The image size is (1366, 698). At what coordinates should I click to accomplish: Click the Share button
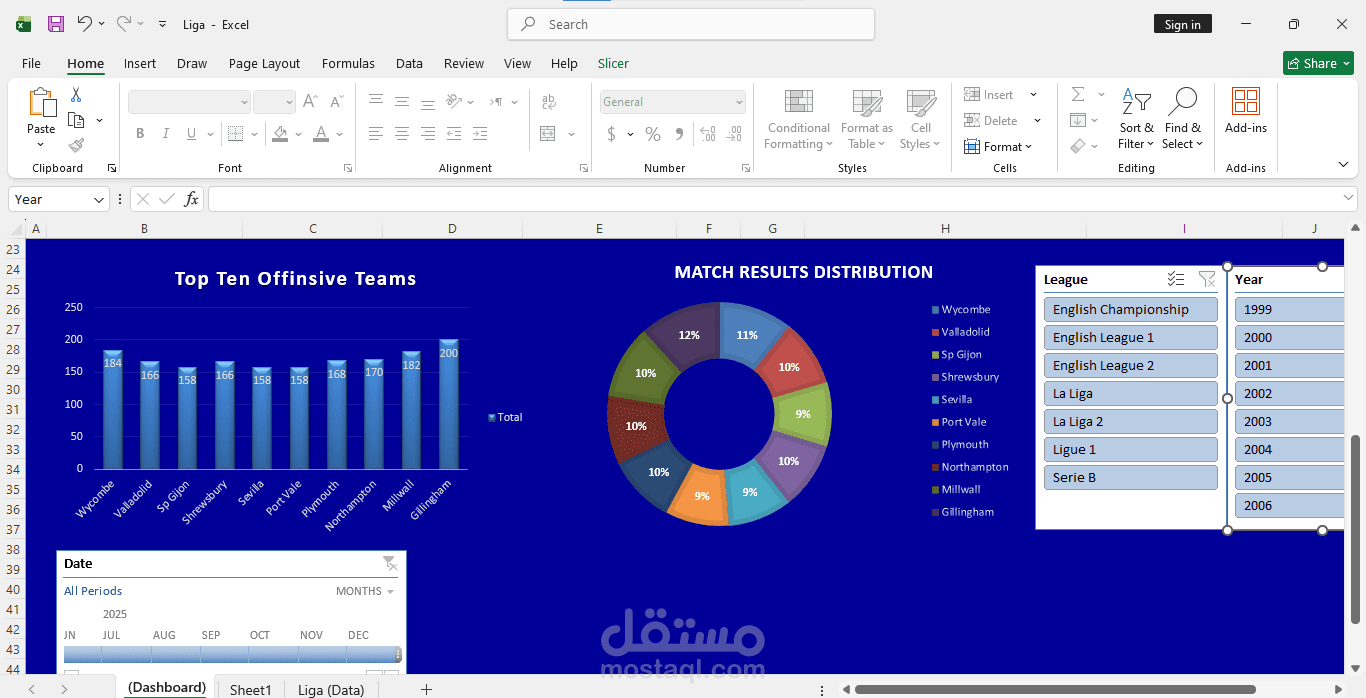(x=1318, y=63)
